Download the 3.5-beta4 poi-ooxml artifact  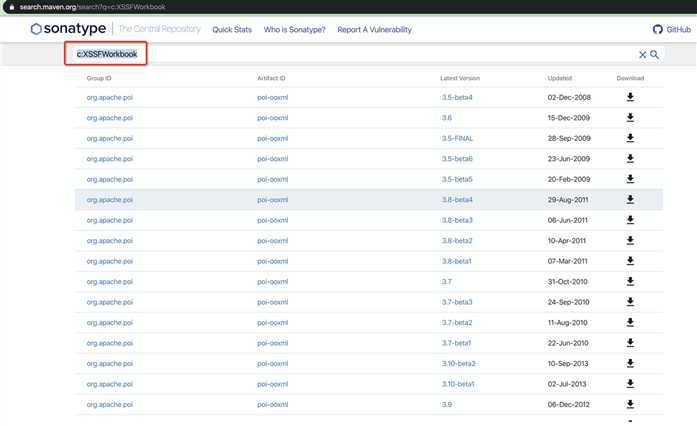coord(630,97)
